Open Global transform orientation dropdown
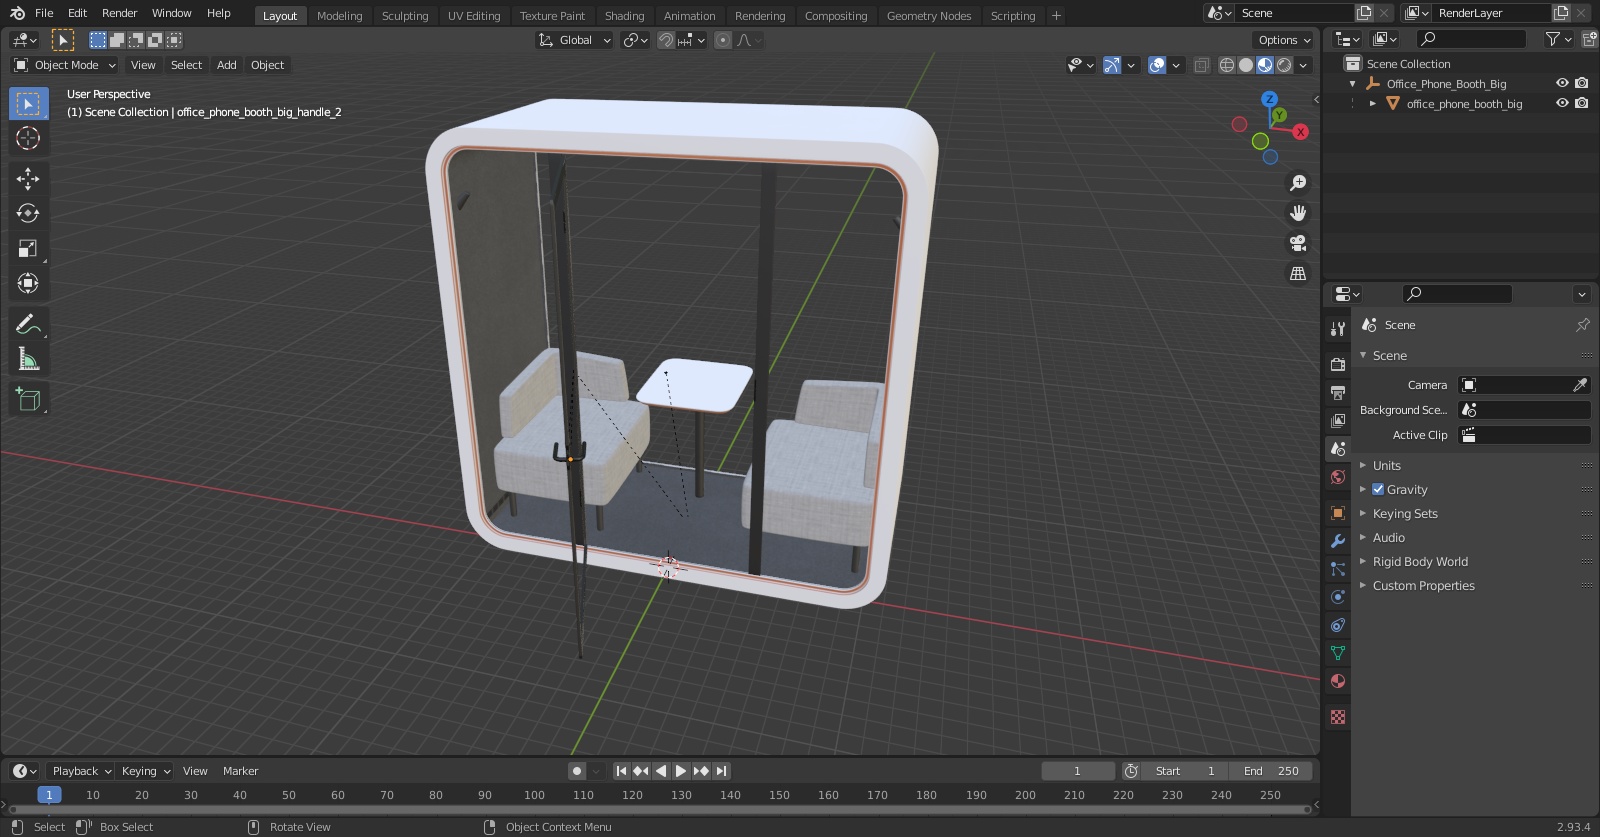The image size is (1600, 837). [x=574, y=40]
